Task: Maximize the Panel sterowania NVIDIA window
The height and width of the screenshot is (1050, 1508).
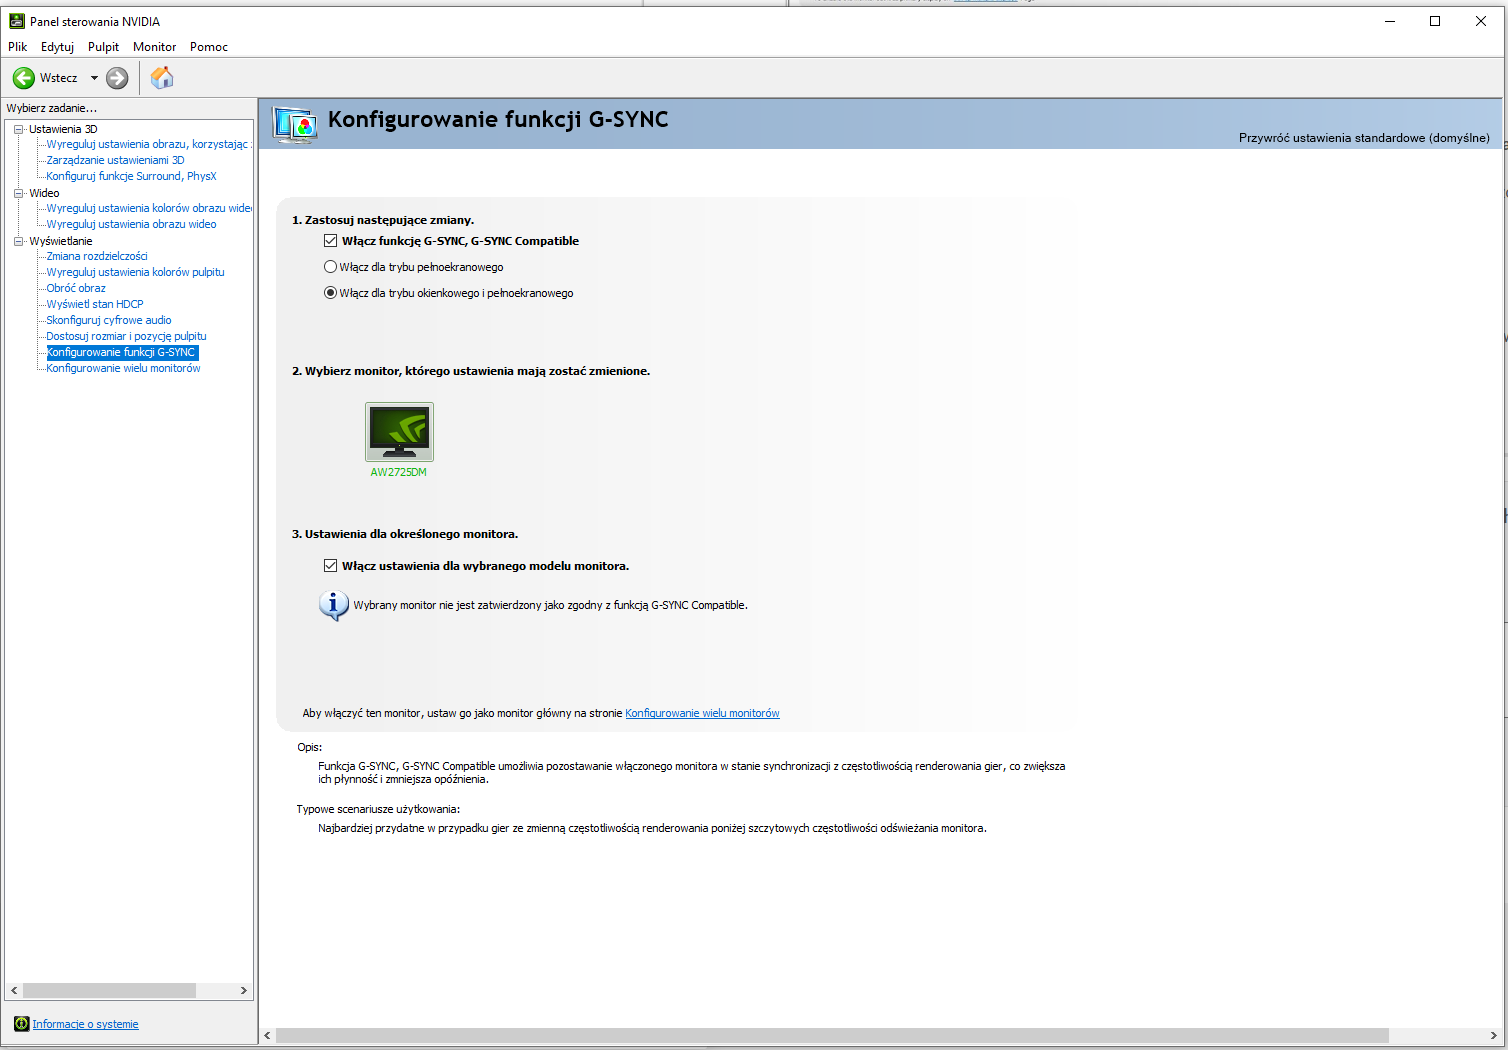Action: point(1435,21)
